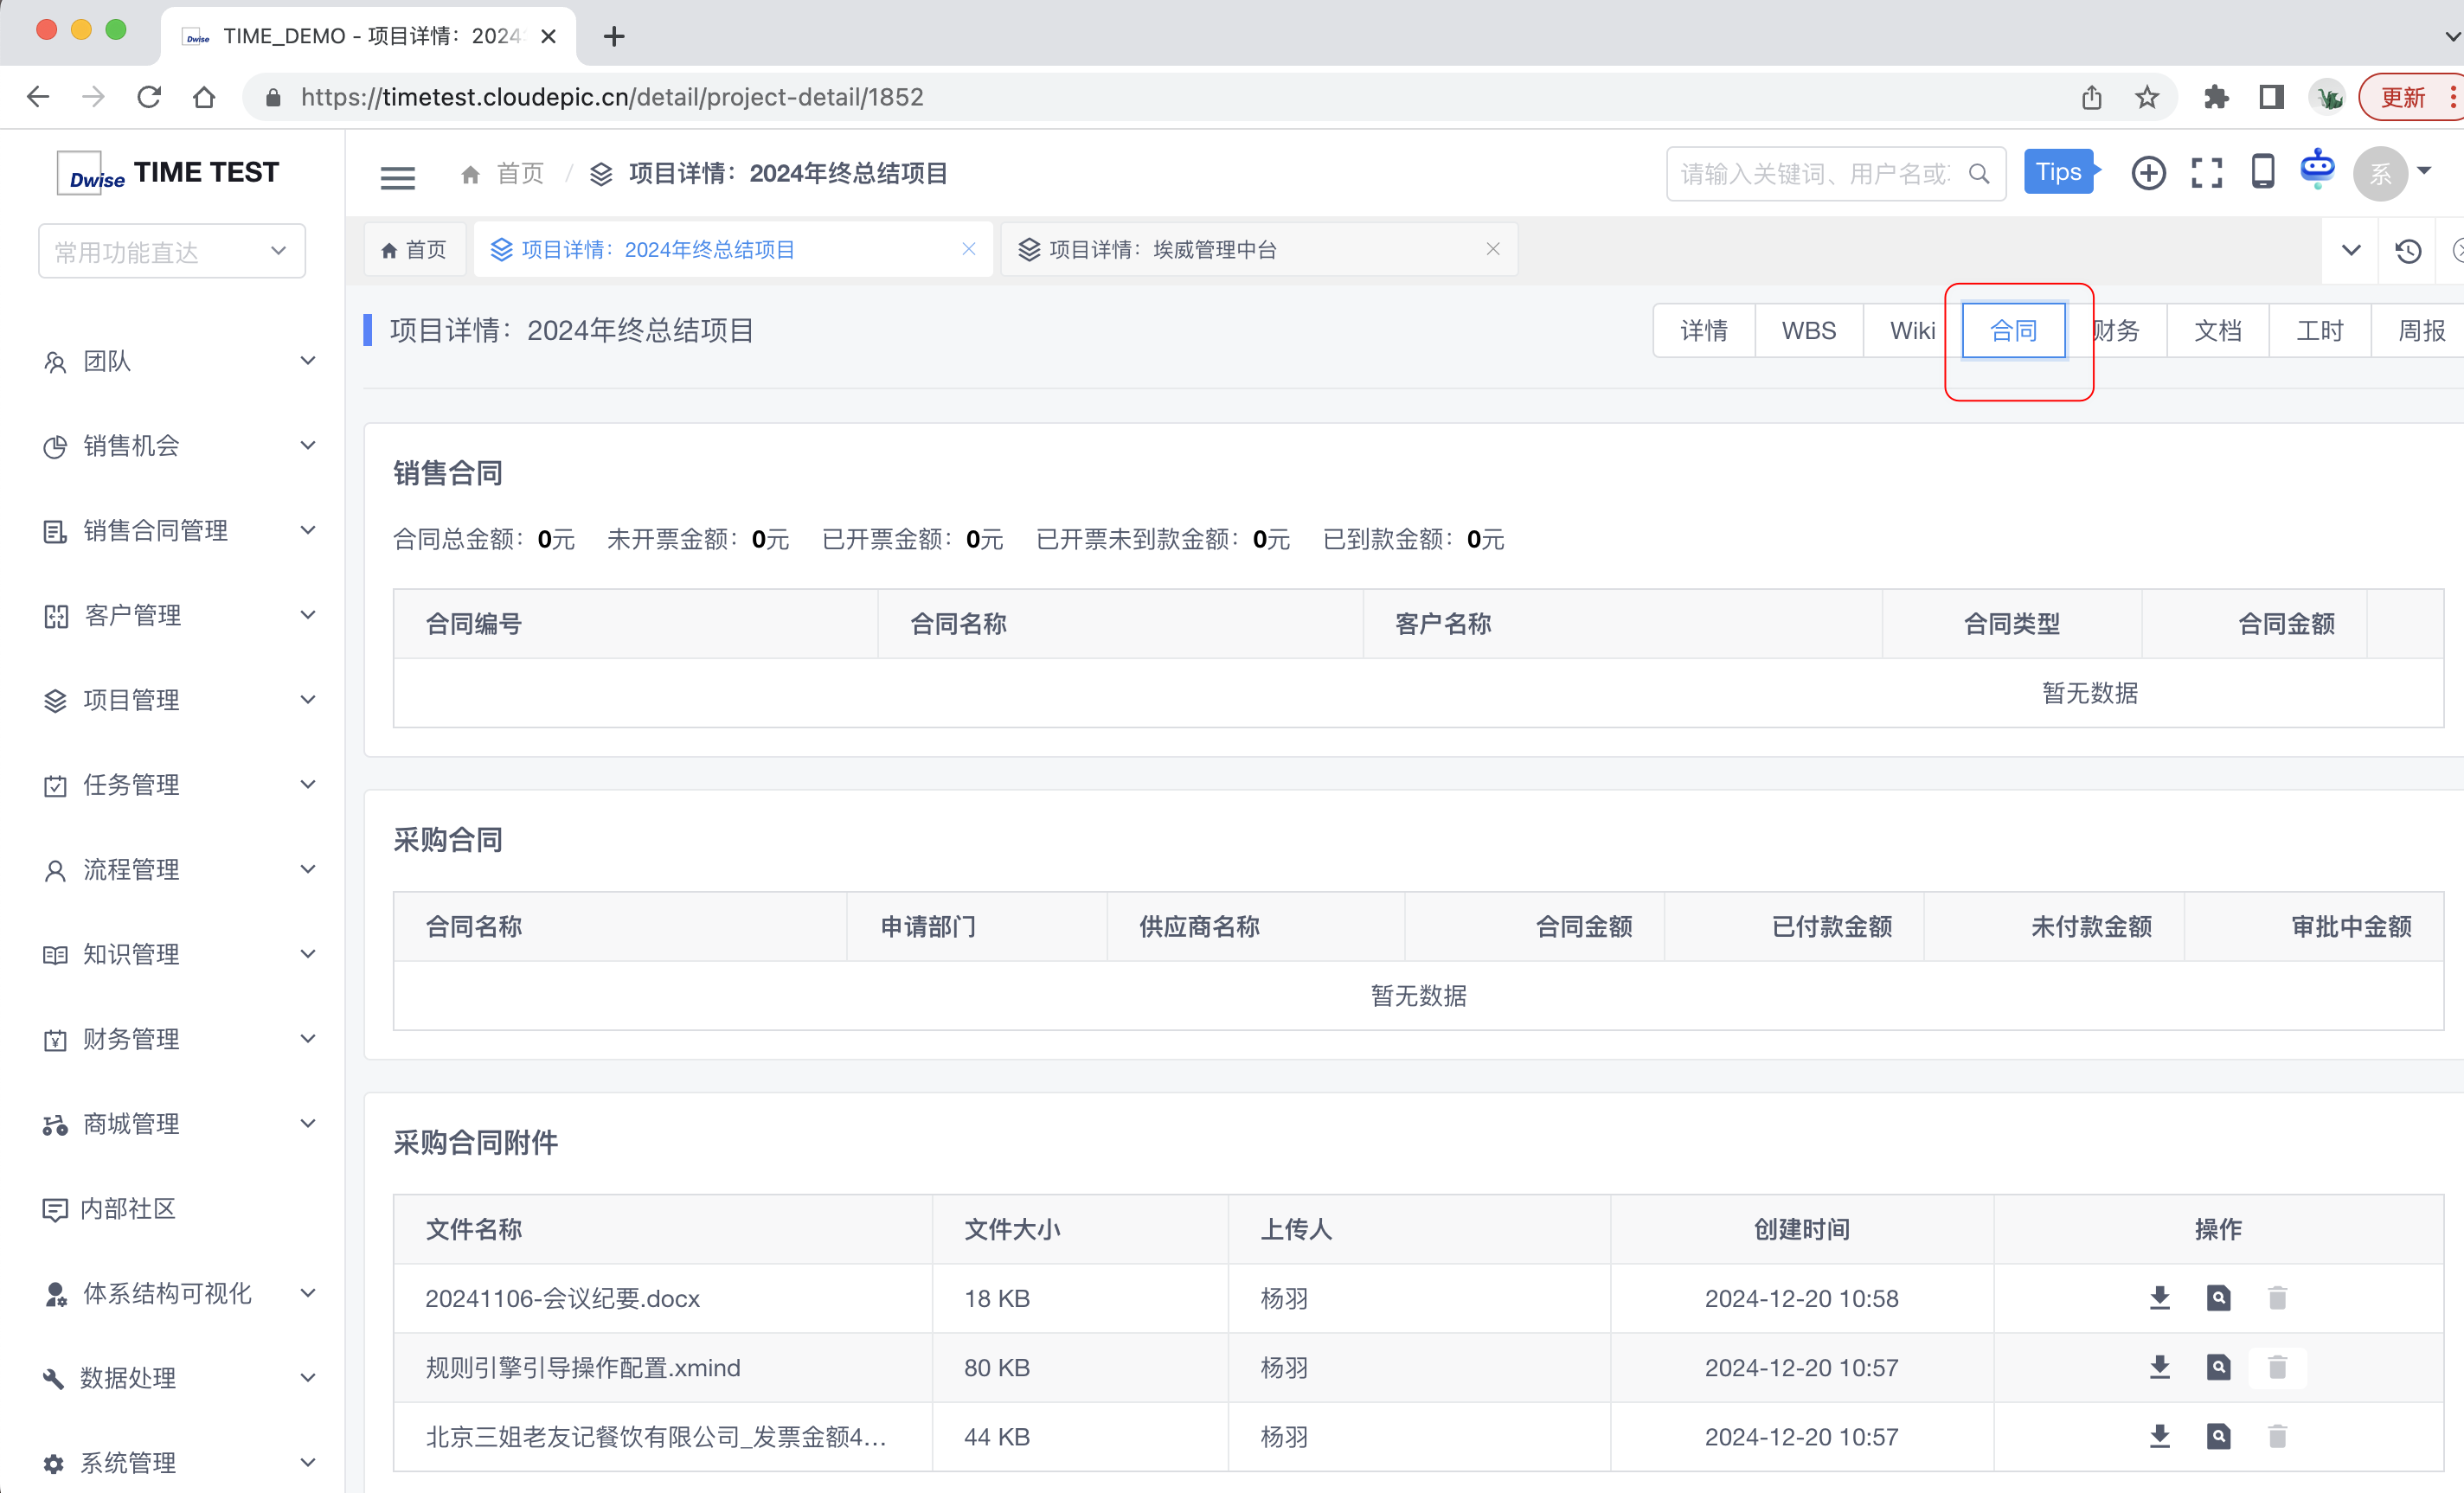This screenshot has height=1493, width=2464.
Task: Open the mobile device icon
Action: coord(2262,172)
